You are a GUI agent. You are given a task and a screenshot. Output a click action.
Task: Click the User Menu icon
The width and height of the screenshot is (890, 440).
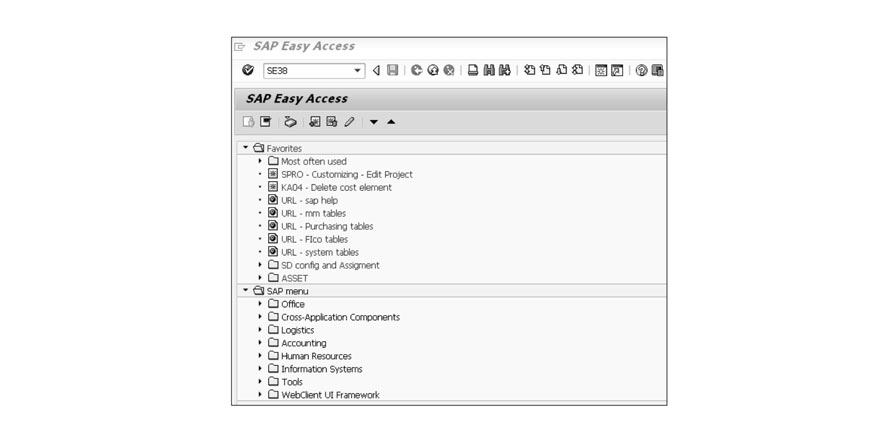point(248,121)
